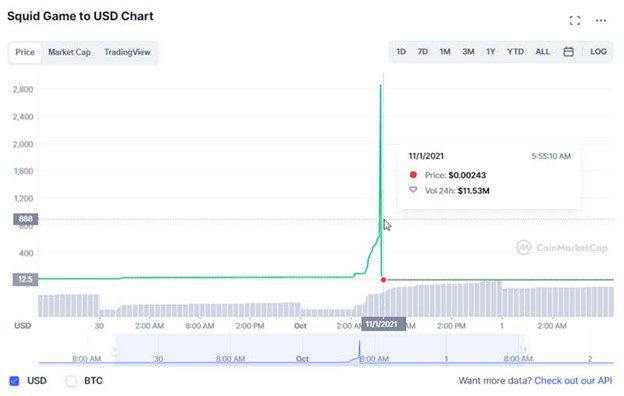Select the 7D time range

422,52
